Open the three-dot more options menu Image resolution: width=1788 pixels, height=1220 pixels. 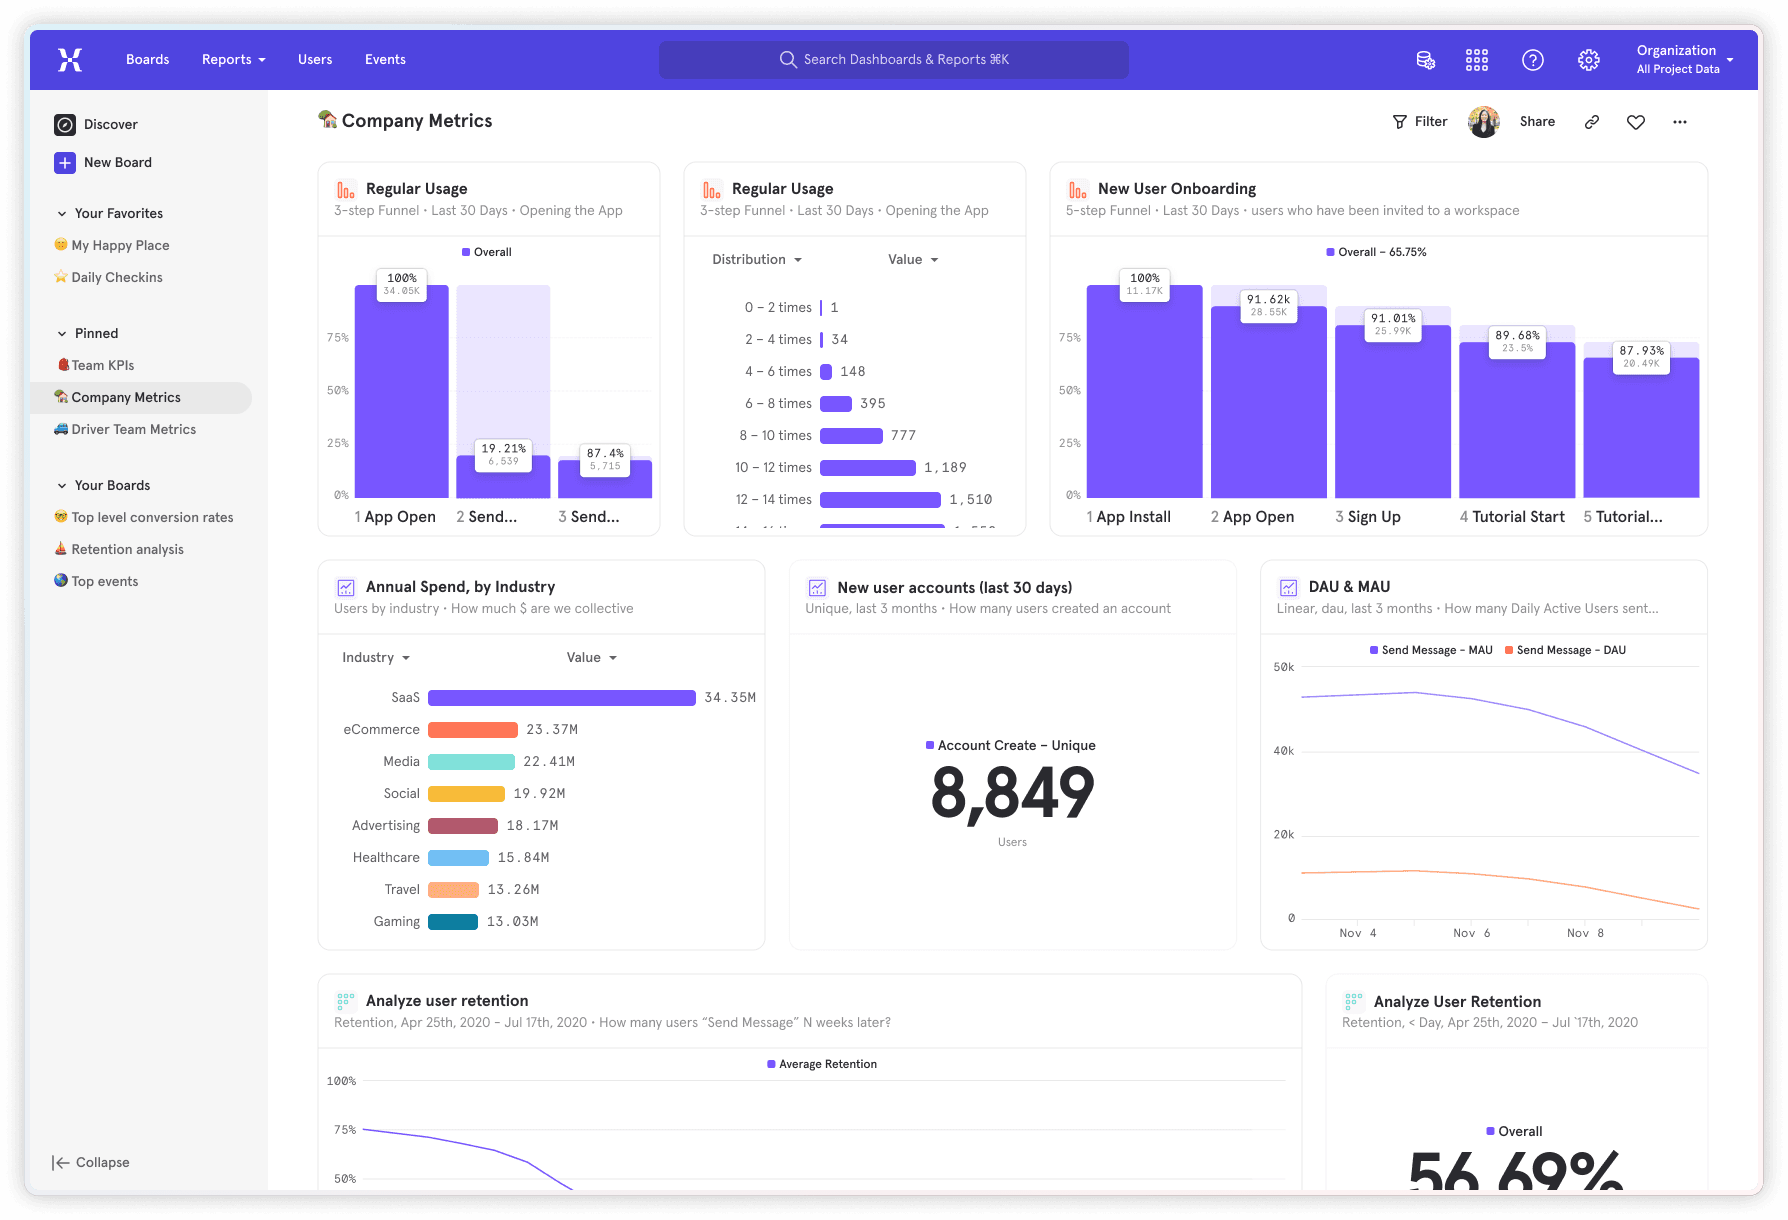pos(1680,122)
